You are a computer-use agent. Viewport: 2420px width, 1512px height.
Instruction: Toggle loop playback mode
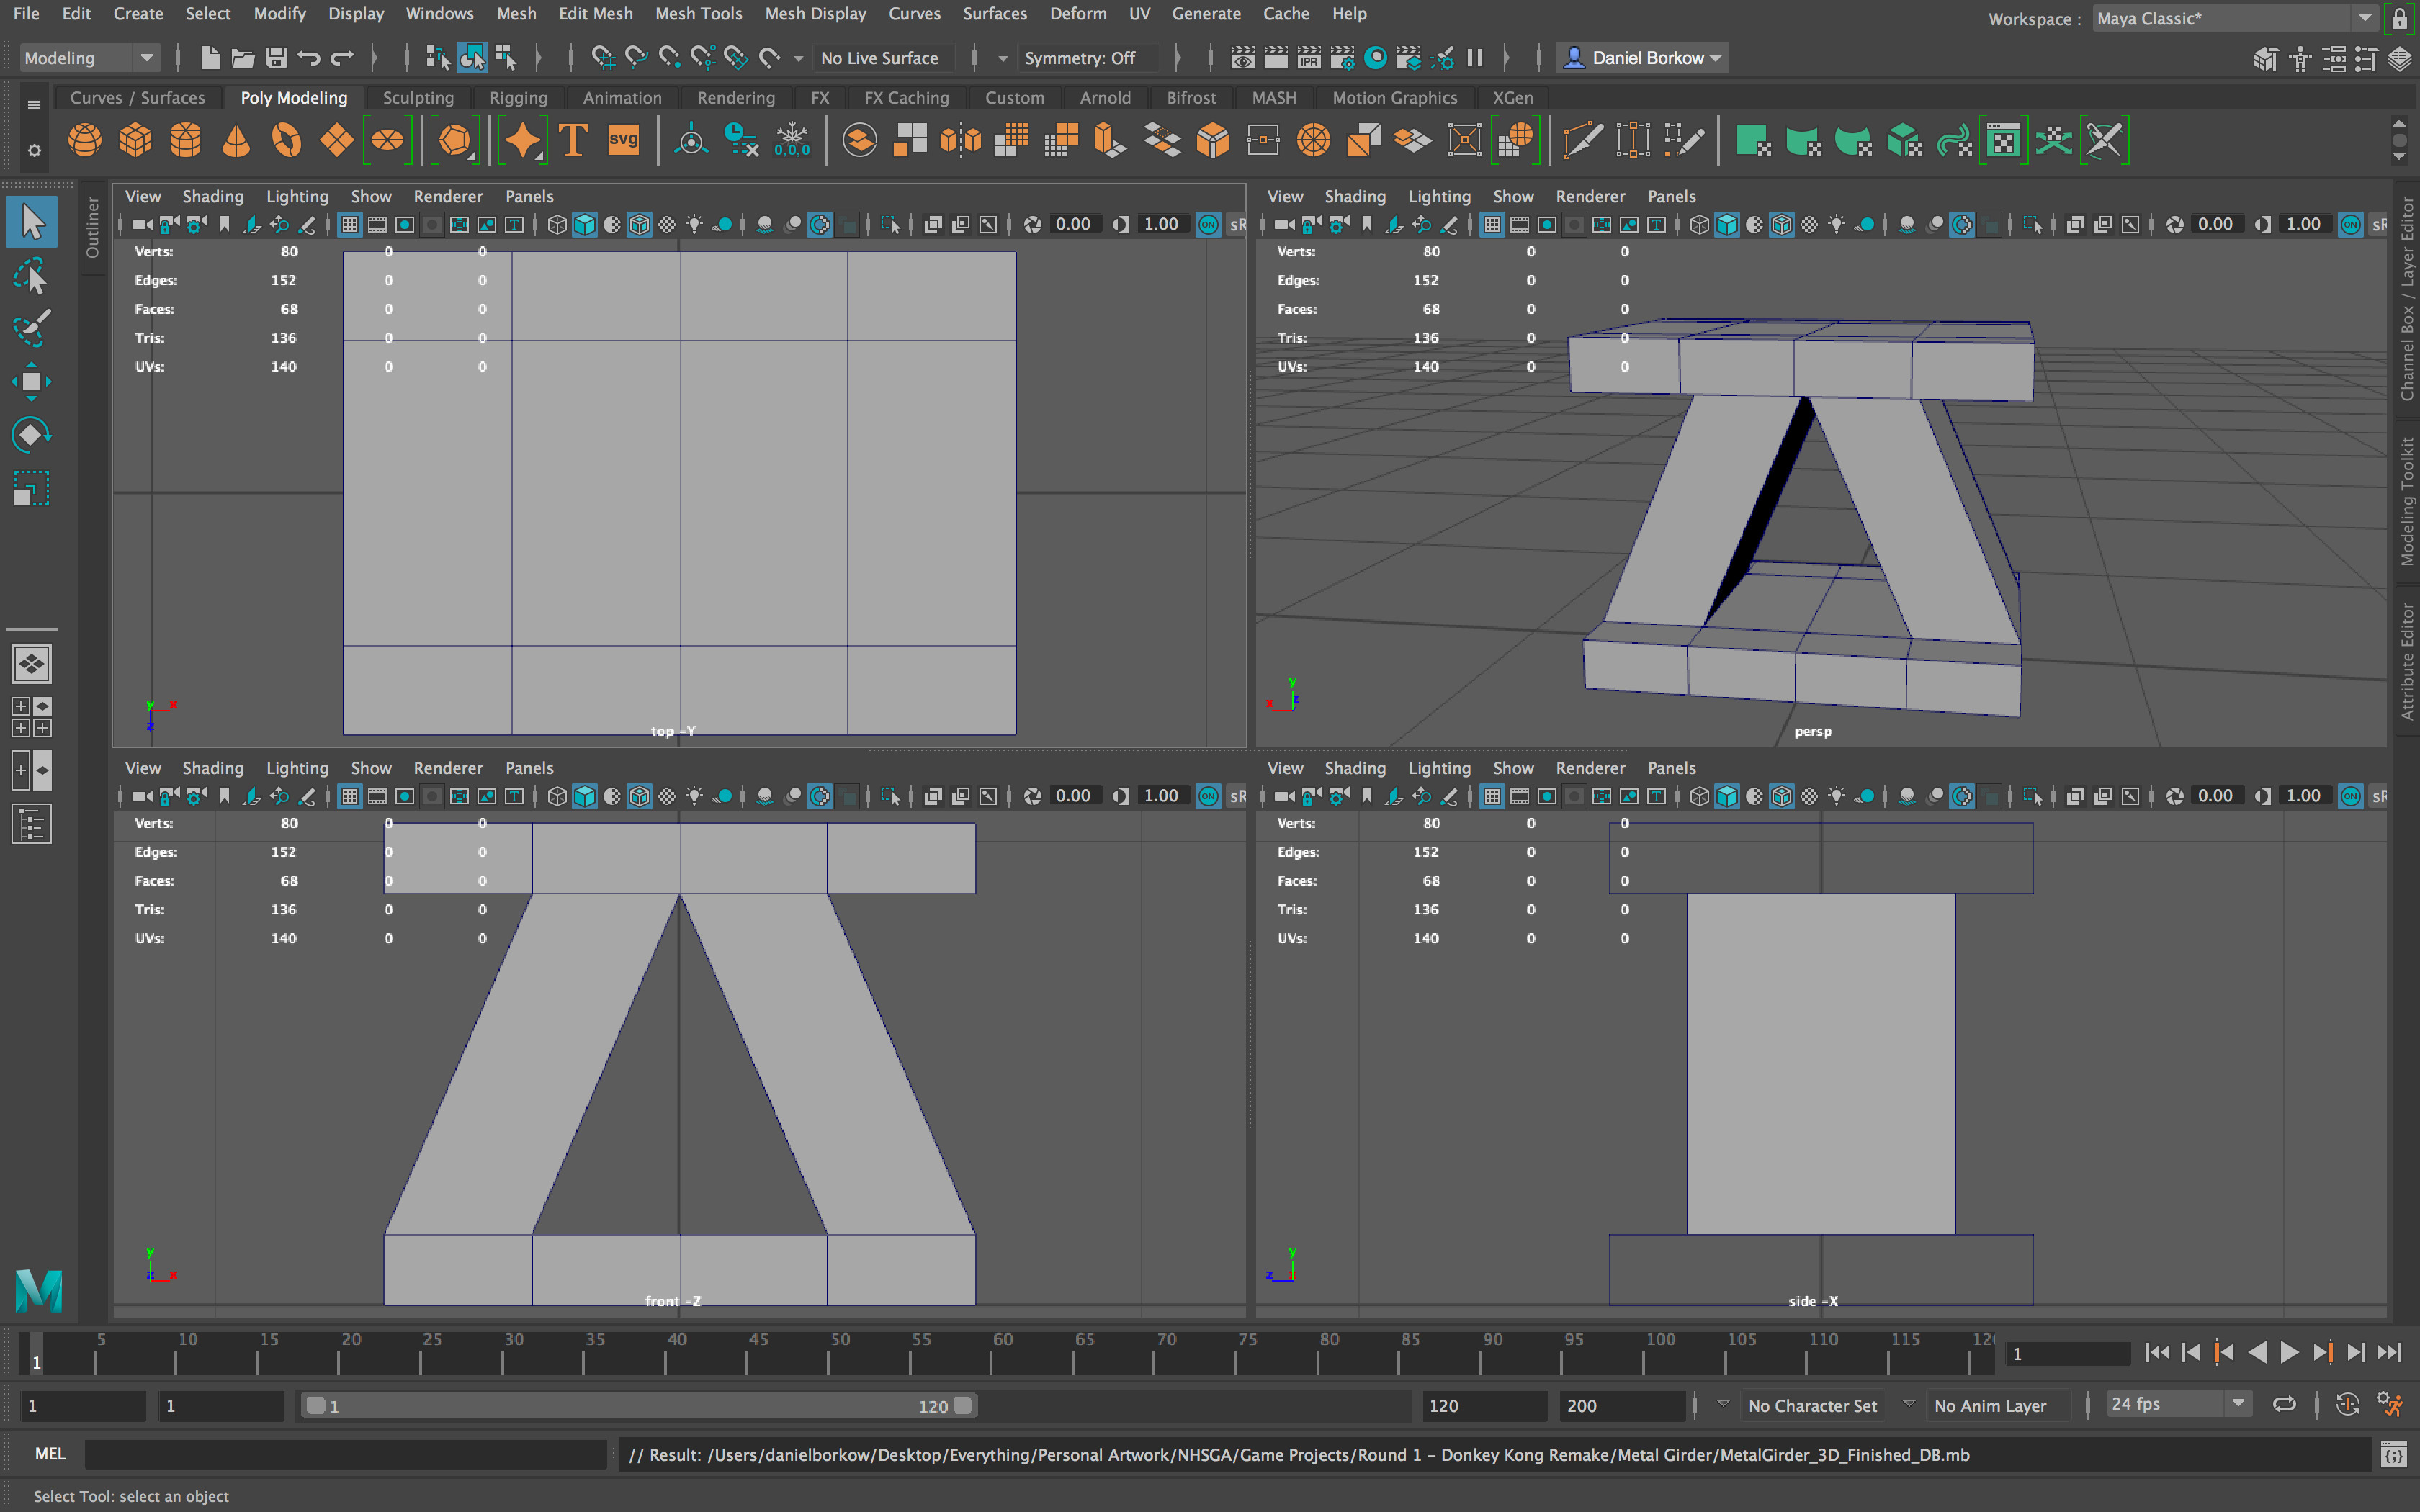[2284, 1405]
